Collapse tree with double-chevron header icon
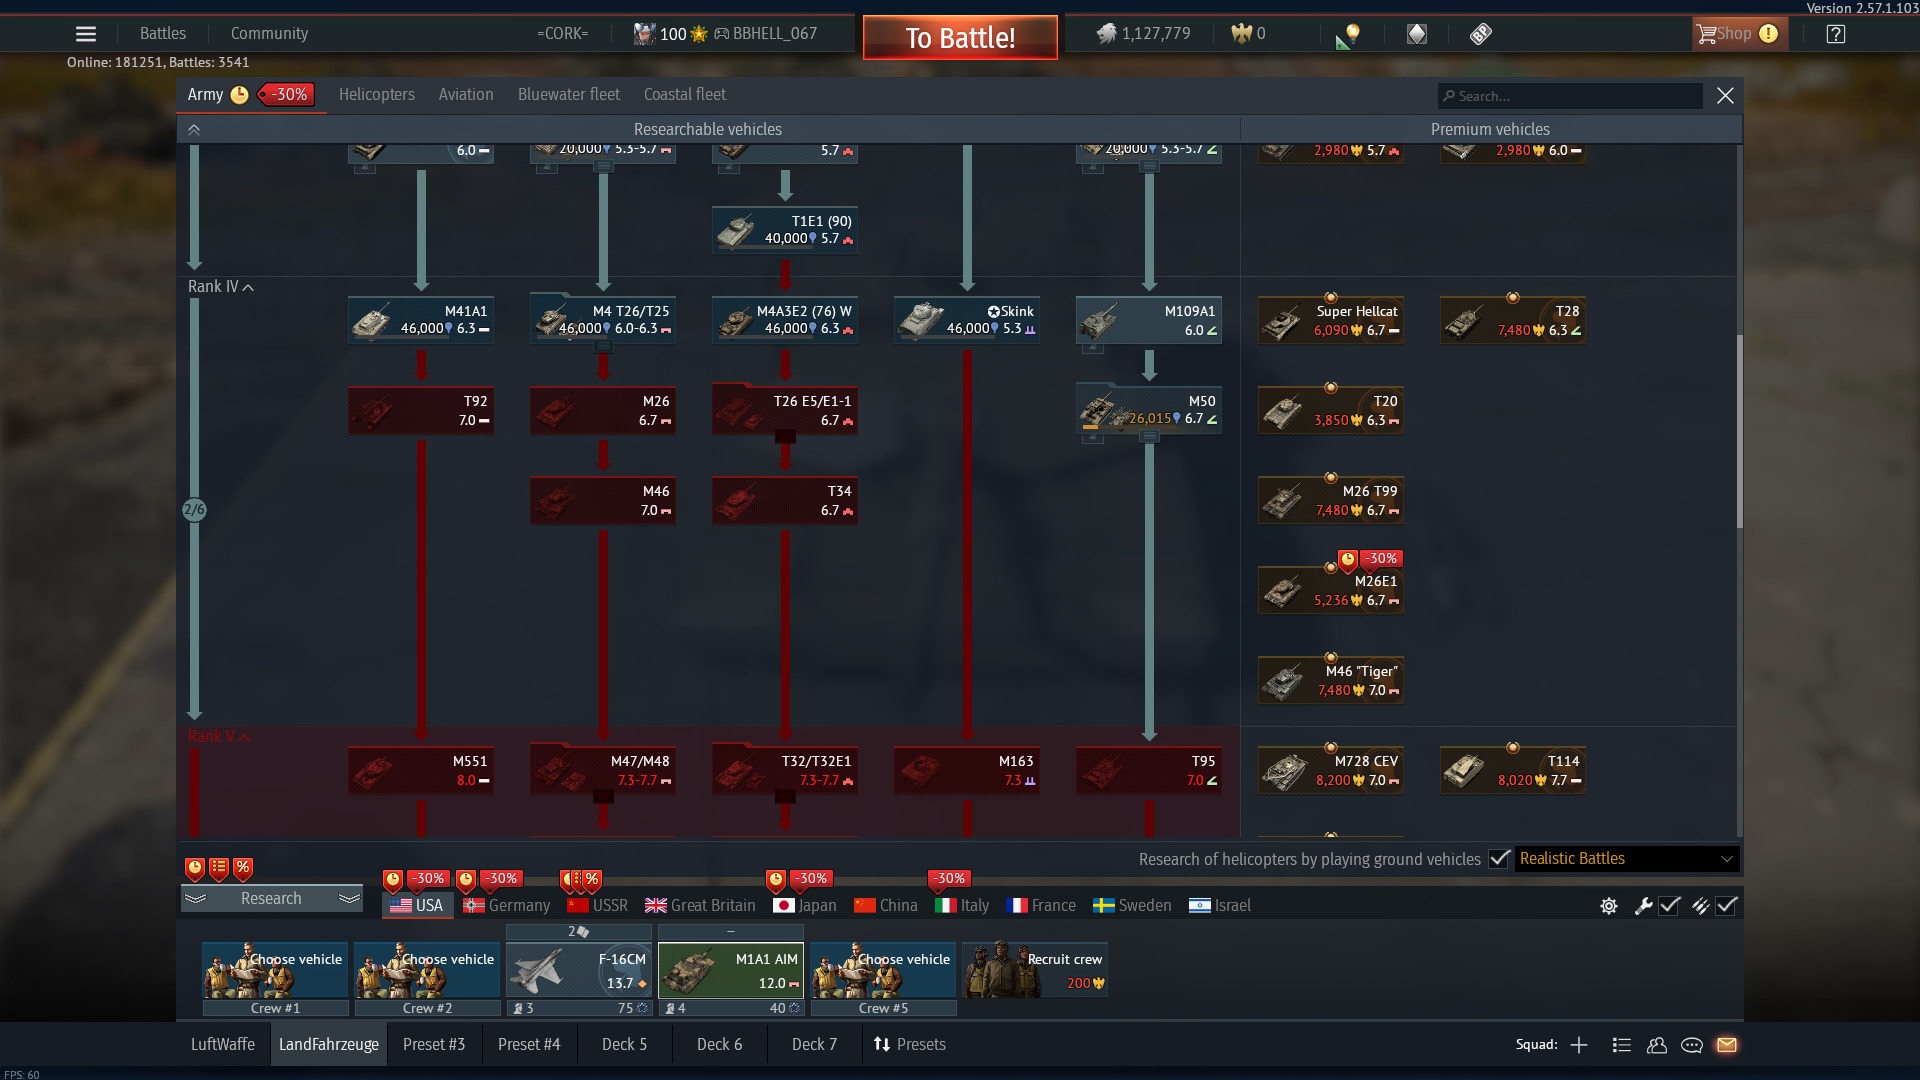 pos(194,130)
